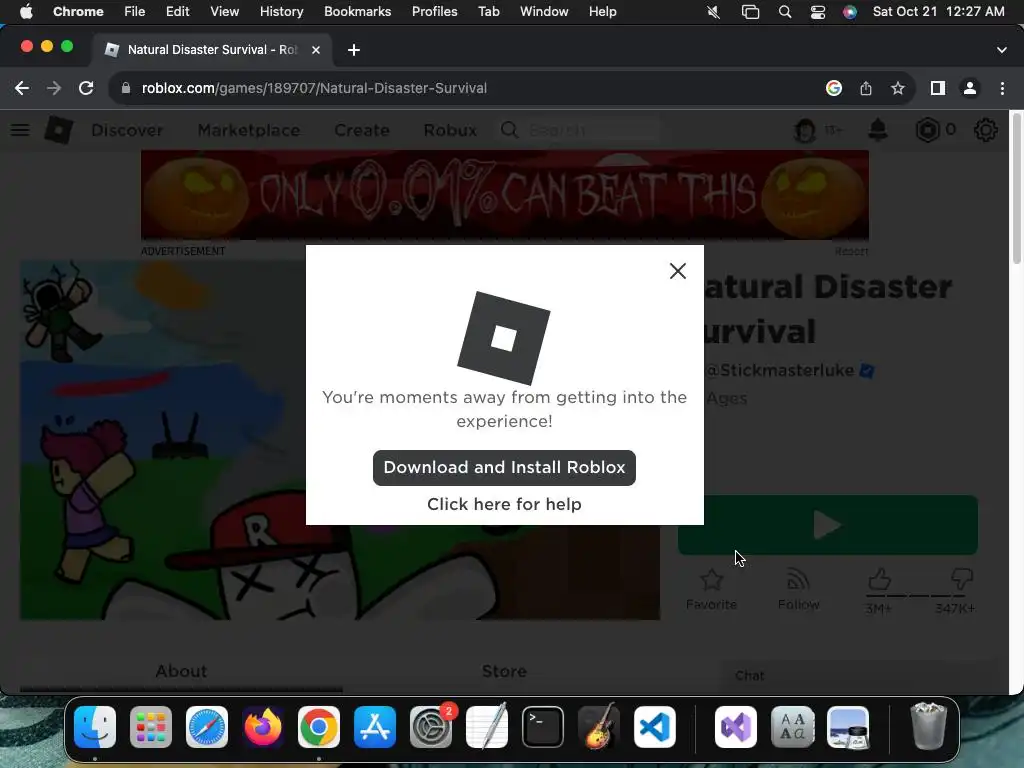Open the Discover page
Screen dimensions: 1024x768
(127, 131)
